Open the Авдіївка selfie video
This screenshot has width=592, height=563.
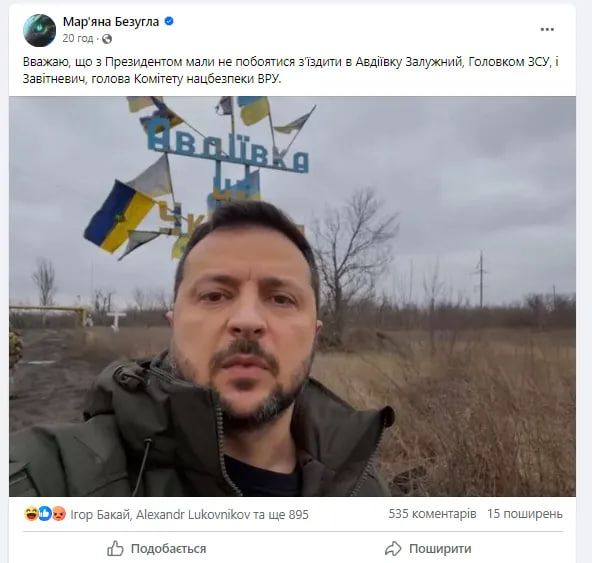pos(293,296)
